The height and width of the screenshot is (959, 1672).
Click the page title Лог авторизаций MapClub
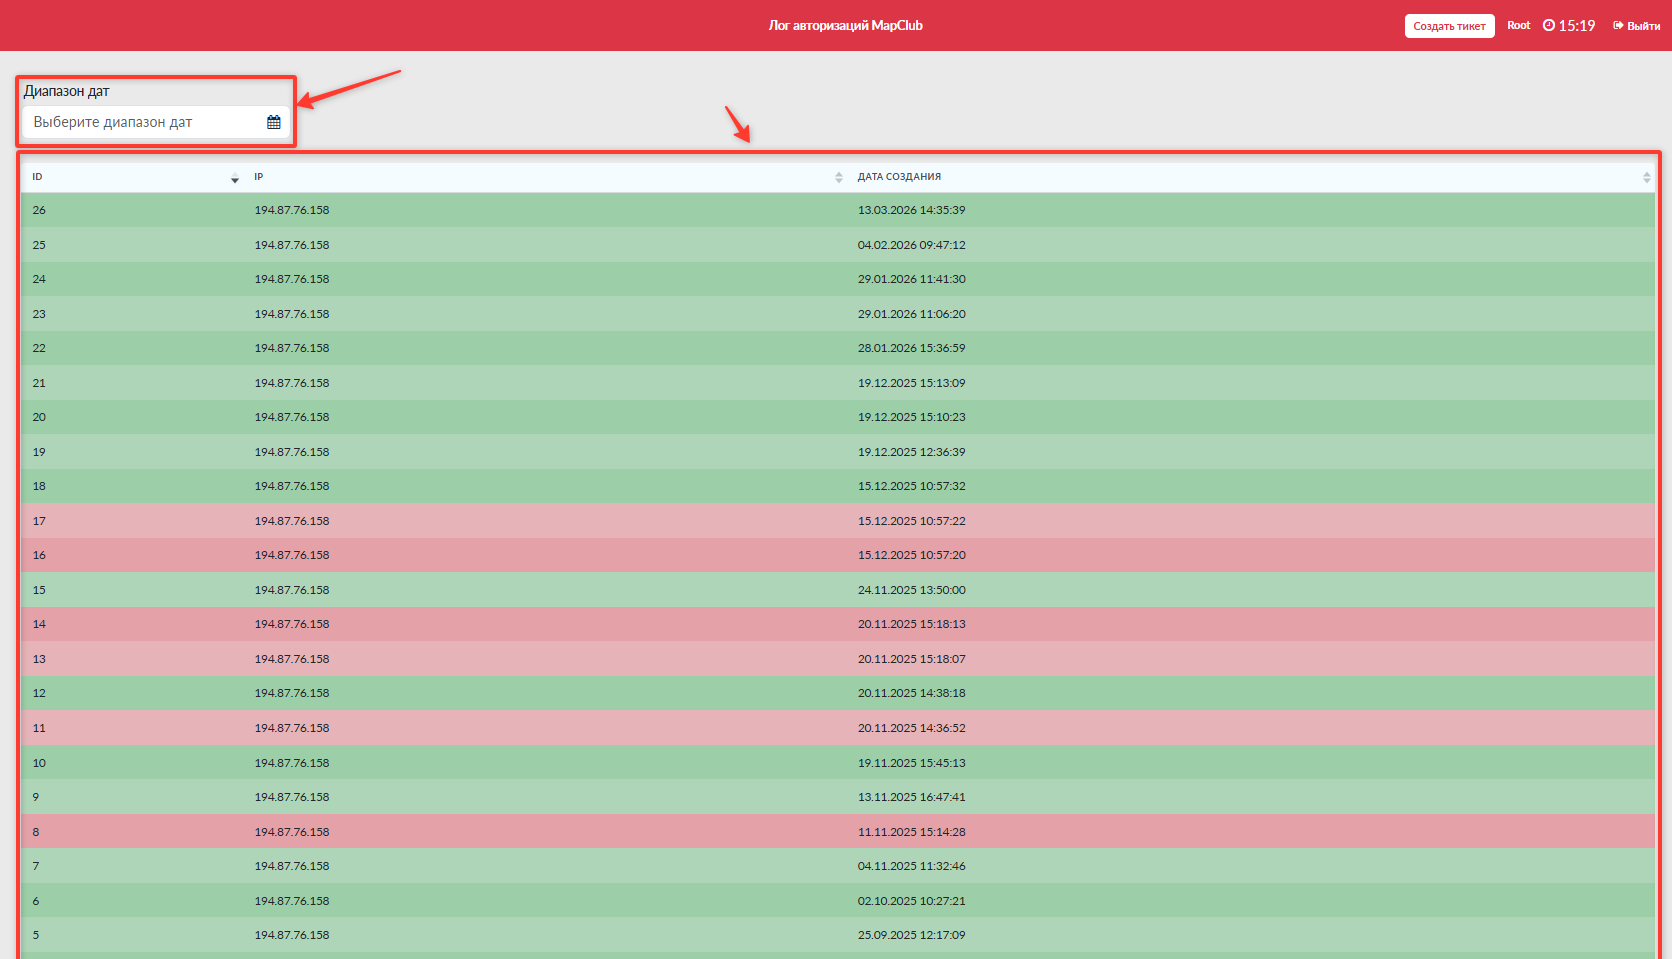[x=845, y=25]
